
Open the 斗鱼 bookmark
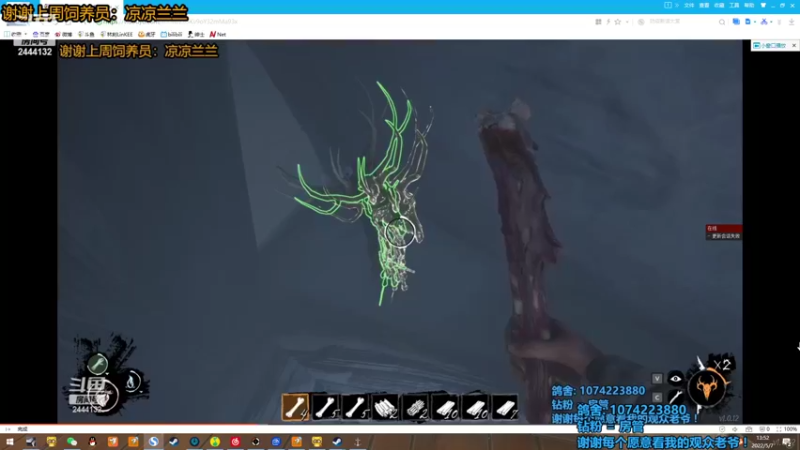(x=86, y=34)
